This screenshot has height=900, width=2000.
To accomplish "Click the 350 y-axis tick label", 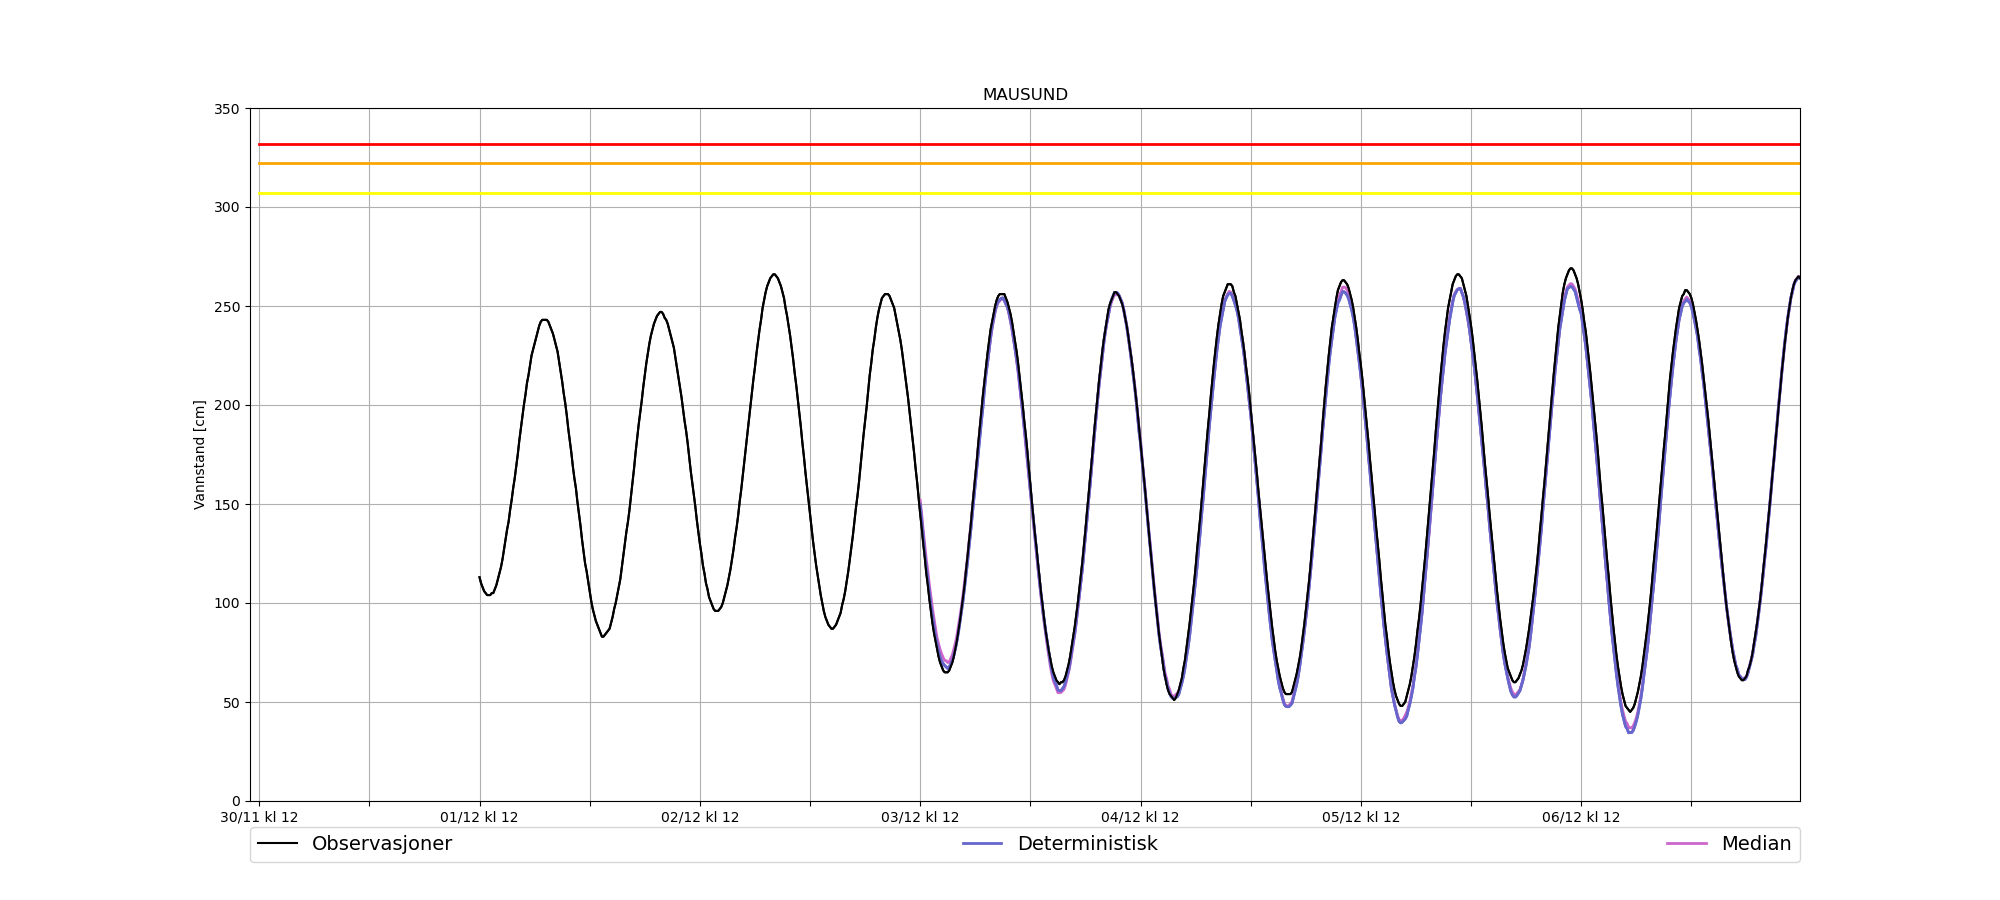I will [227, 109].
